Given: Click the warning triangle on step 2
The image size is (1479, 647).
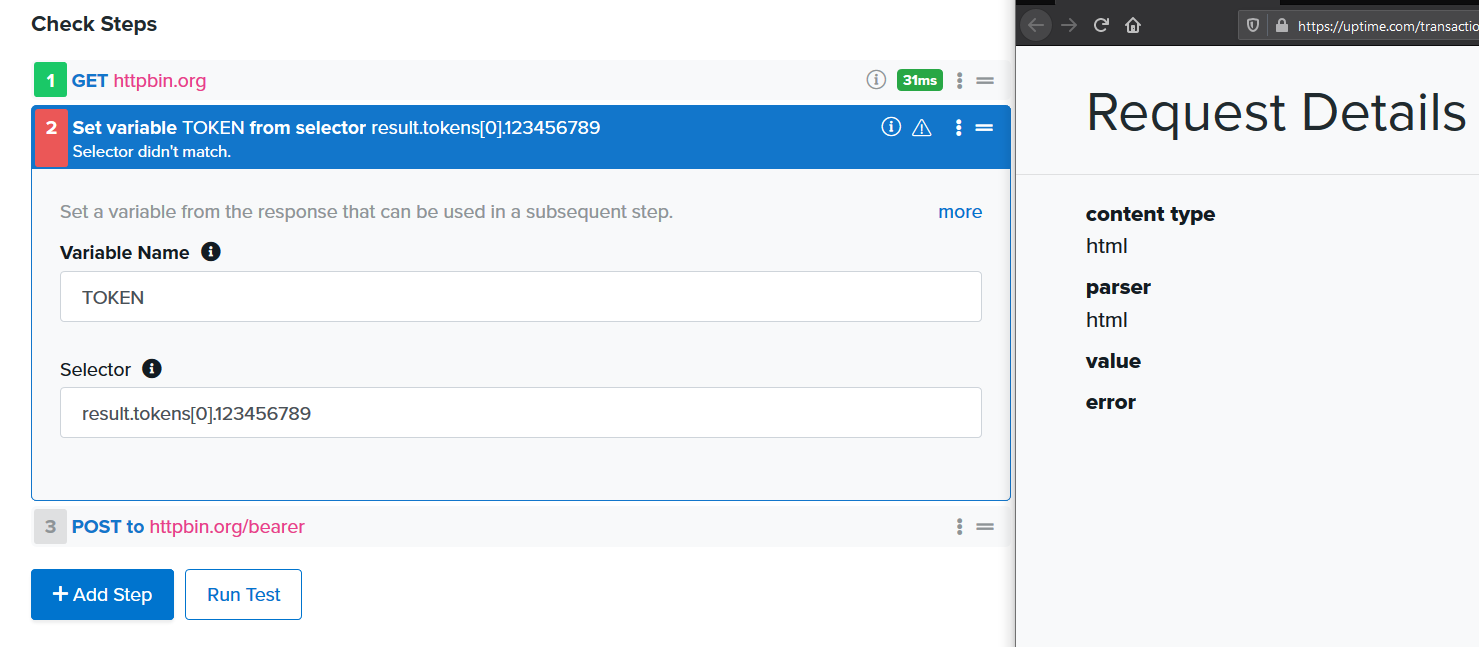Looking at the screenshot, I should coord(921,127).
